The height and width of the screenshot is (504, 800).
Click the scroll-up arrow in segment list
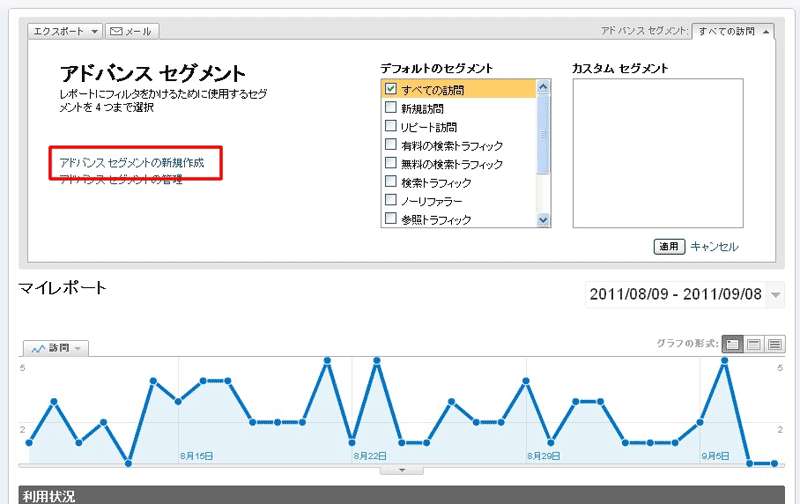[x=544, y=88]
